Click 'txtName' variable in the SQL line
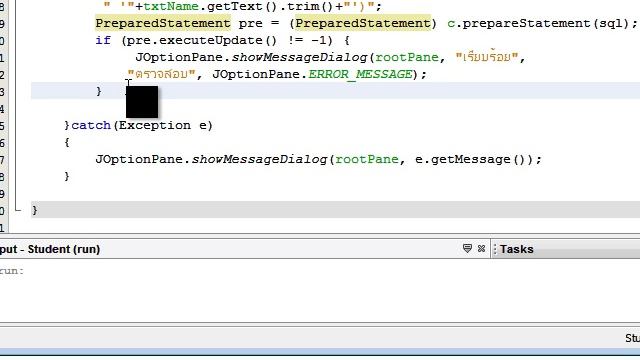This screenshot has width=640, height=360. 171,6
